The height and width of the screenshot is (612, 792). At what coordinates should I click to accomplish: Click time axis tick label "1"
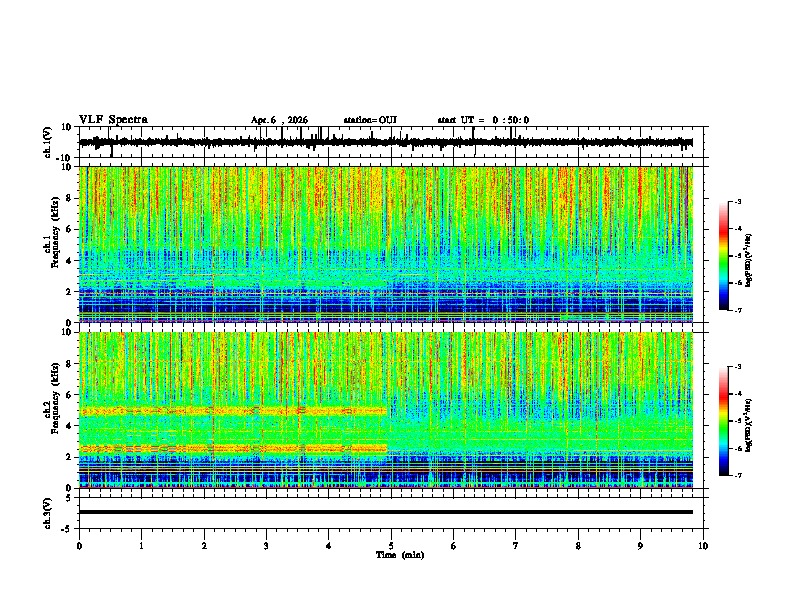141,546
